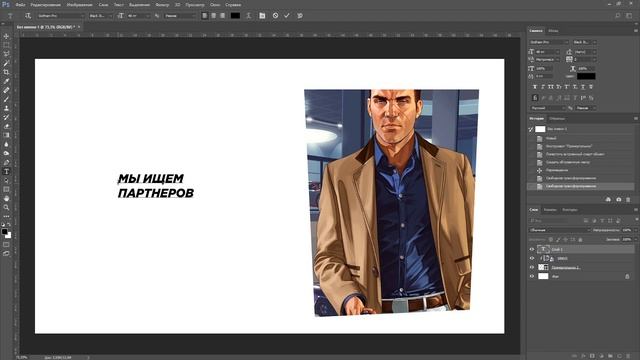Open layer opacity dropdown arrow
This screenshot has height=360, width=640.
636,230
